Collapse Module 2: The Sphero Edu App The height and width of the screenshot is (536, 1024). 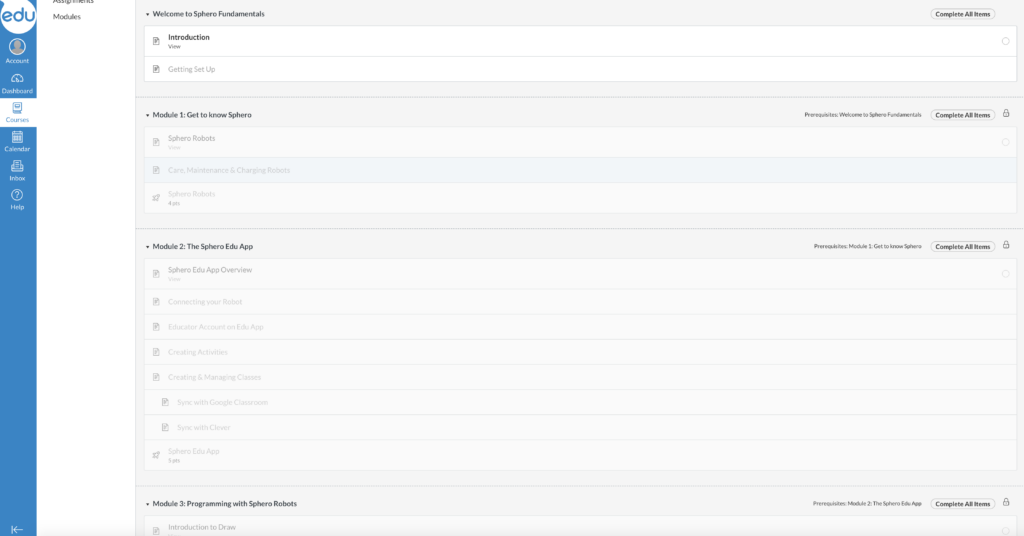(x=148, y=247)
